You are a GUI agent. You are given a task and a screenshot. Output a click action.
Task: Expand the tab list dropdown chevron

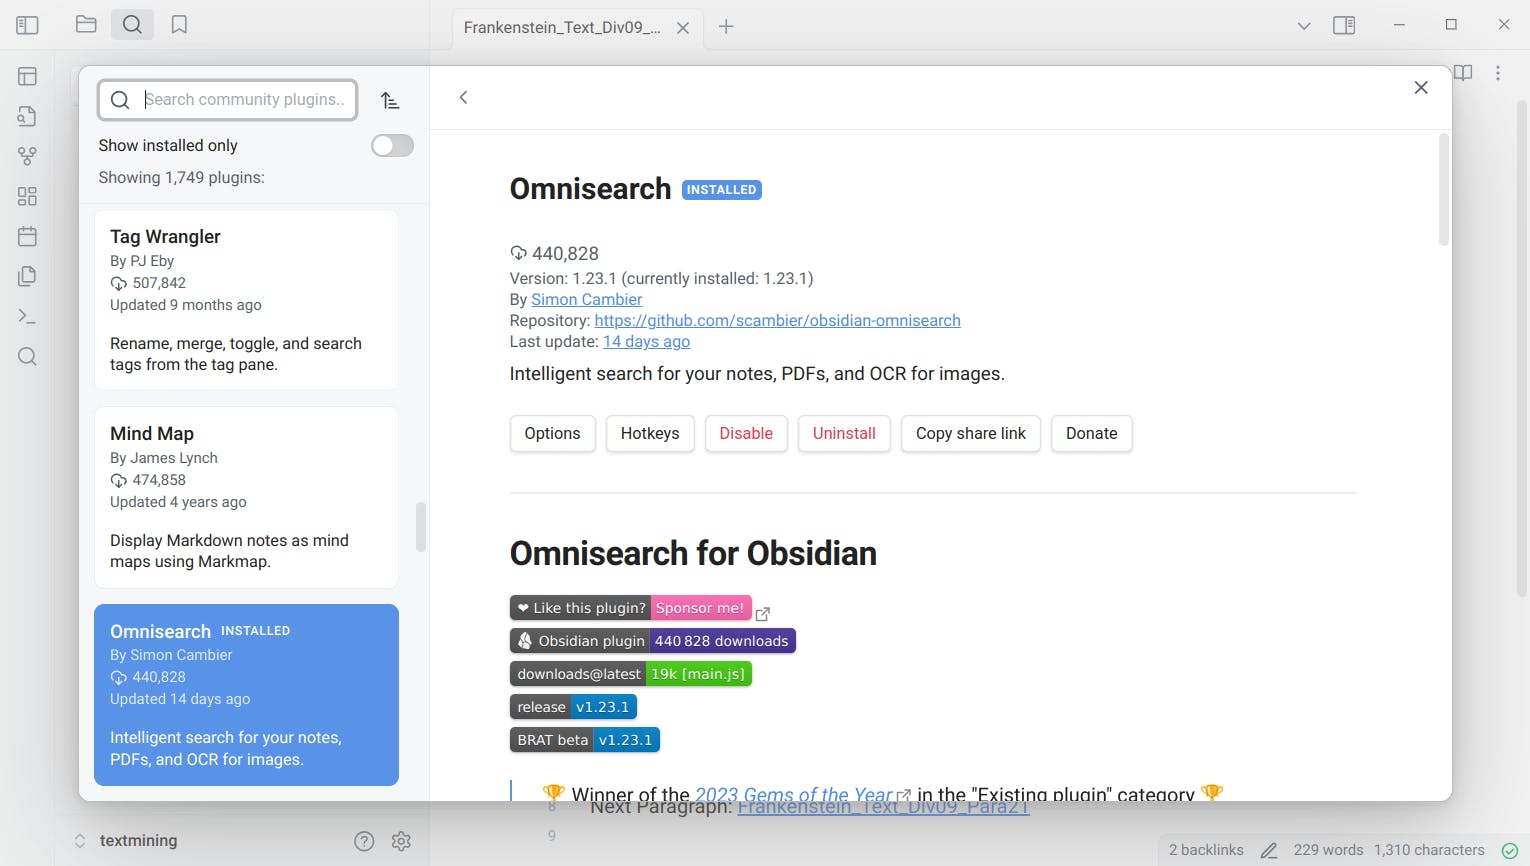1304,26
